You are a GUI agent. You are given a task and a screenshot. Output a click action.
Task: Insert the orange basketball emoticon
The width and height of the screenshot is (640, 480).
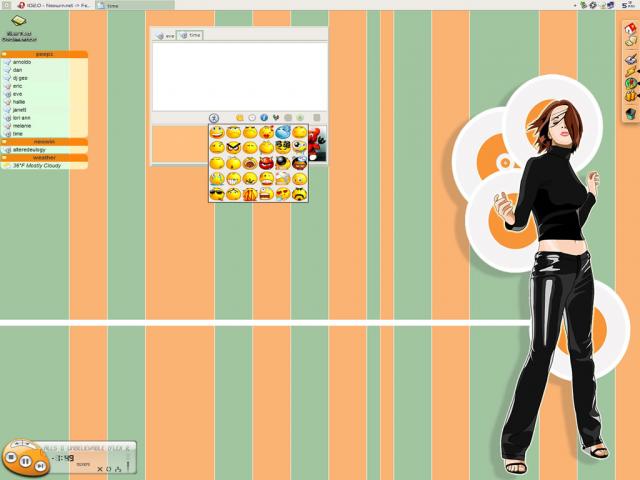click(x=250, y=194)
